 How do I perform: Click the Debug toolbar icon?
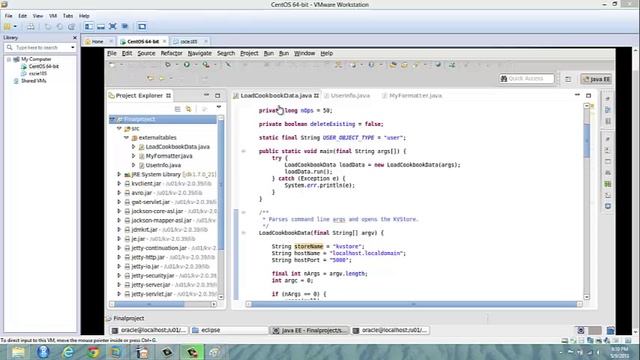(168, 65)
